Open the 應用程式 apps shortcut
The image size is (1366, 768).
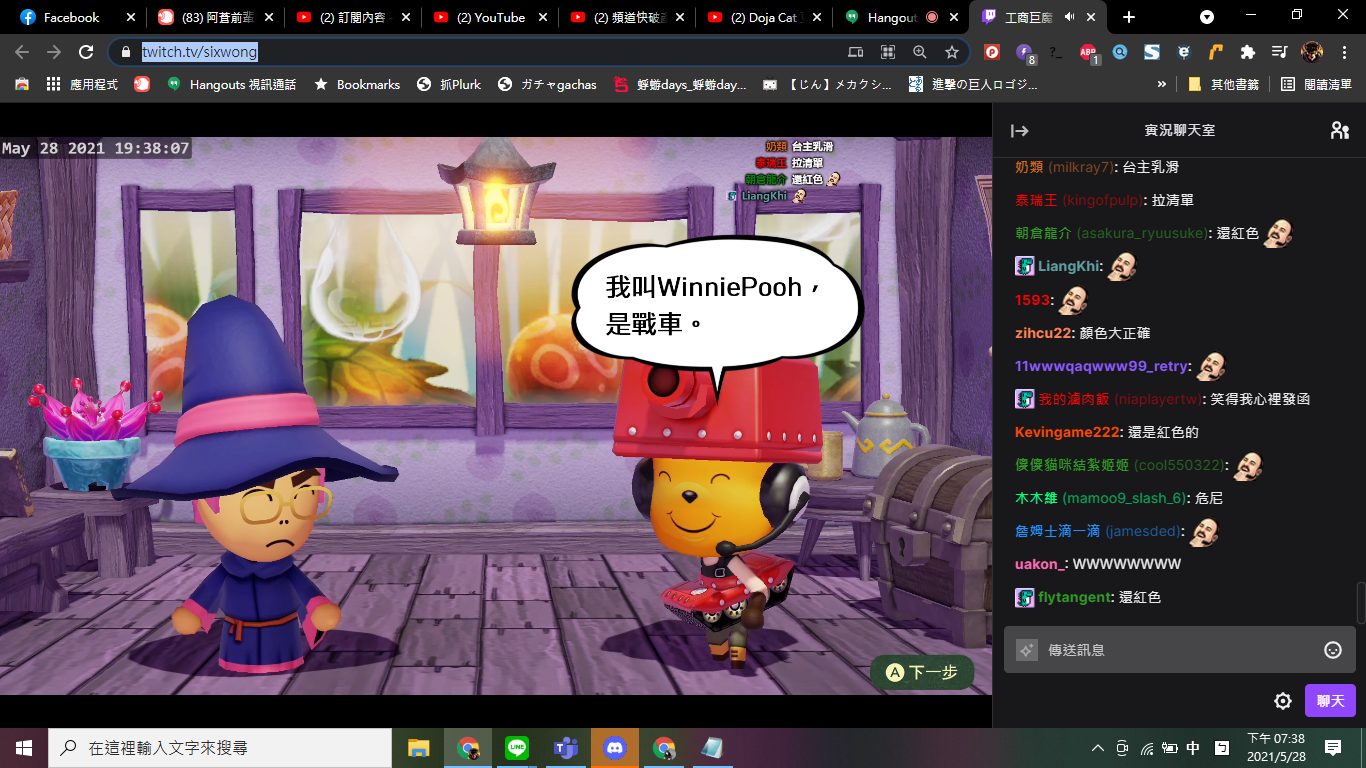point(82,85)
